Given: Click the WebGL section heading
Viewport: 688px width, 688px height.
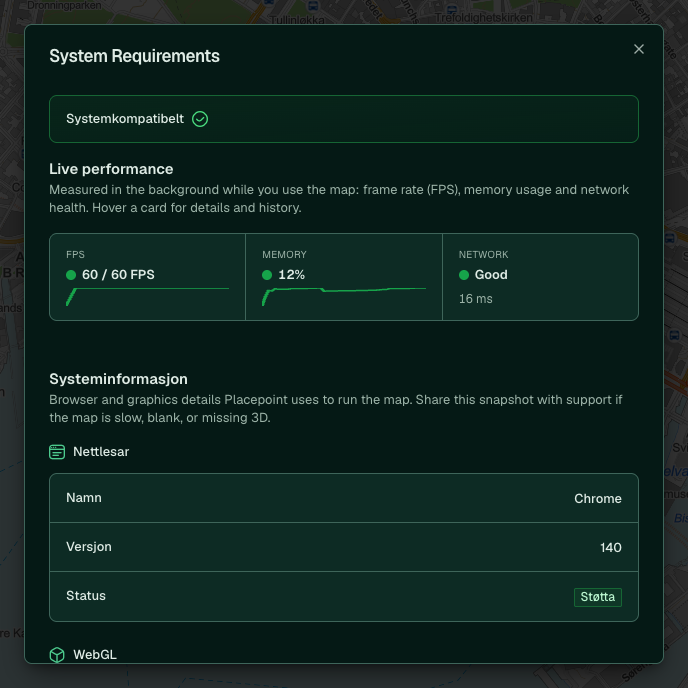Looking at the screenshot, I should (95, 655).
